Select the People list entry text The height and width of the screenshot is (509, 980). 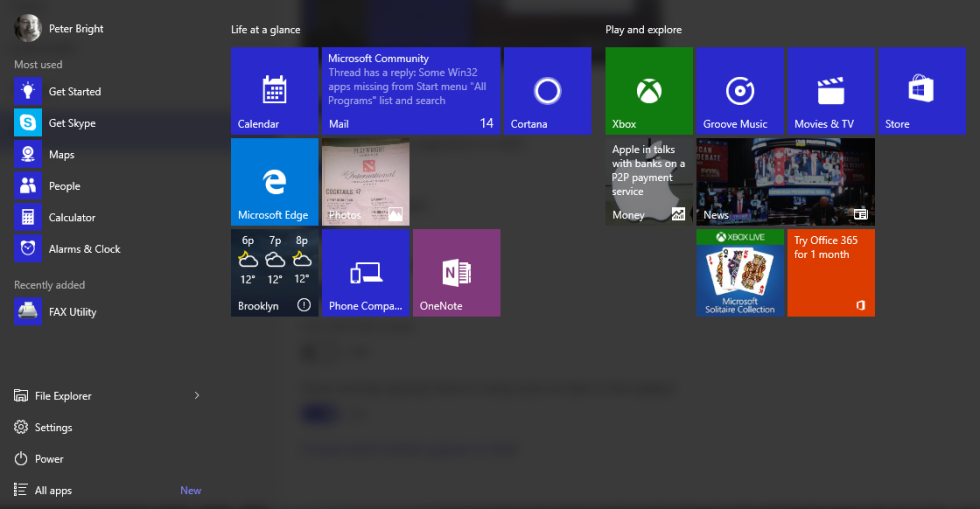(x=64, y=186)
